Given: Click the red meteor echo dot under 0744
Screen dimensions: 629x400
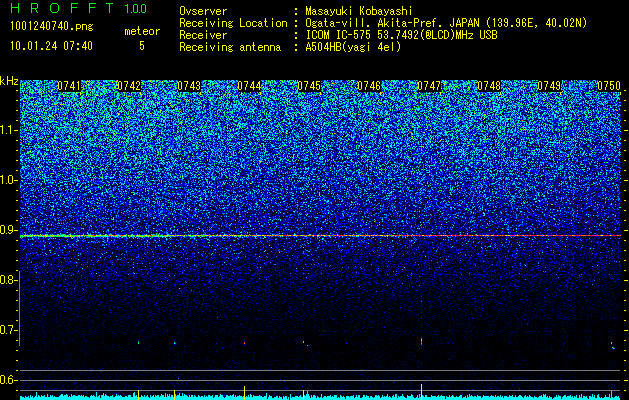Looking at the screenshot, I should (x=244, y=343).
